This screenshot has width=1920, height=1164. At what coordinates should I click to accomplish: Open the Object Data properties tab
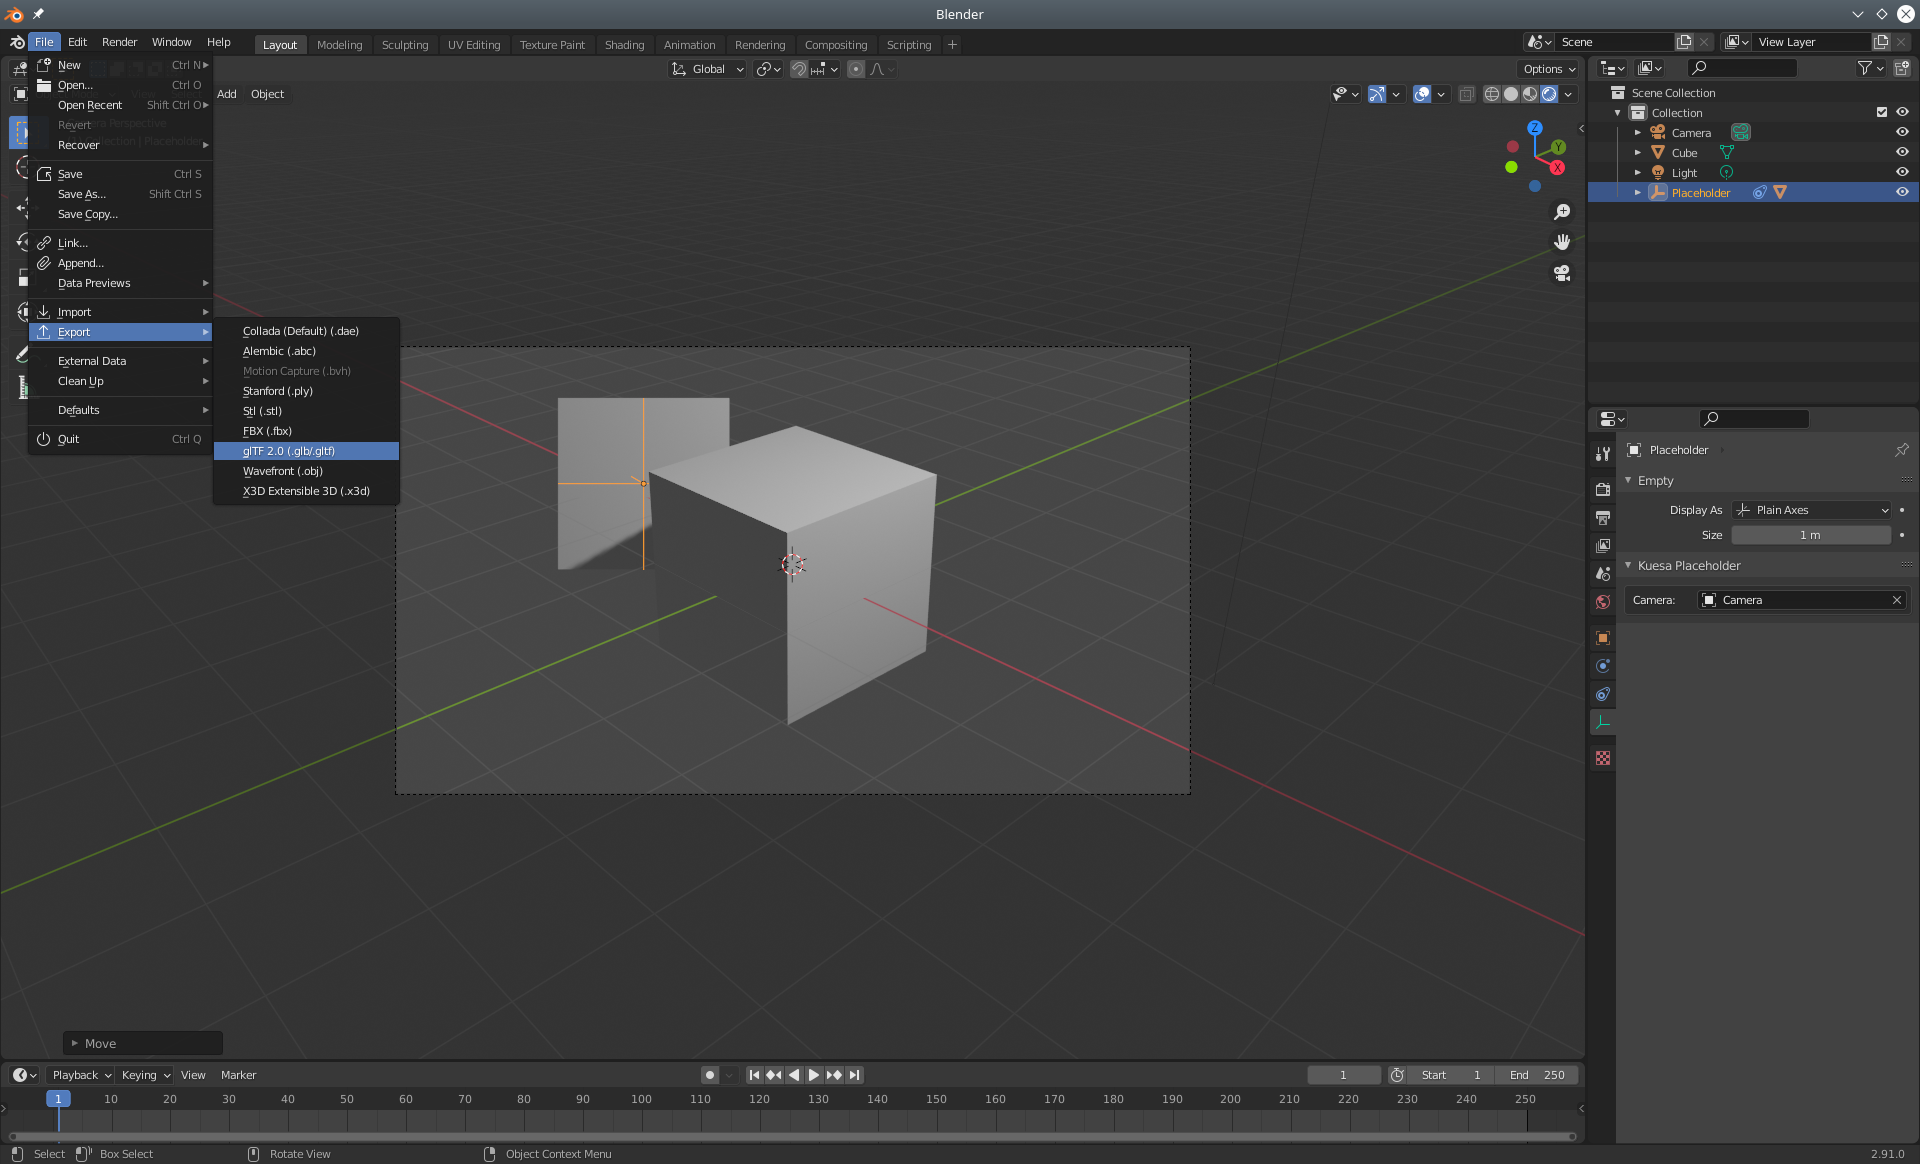1603,721
